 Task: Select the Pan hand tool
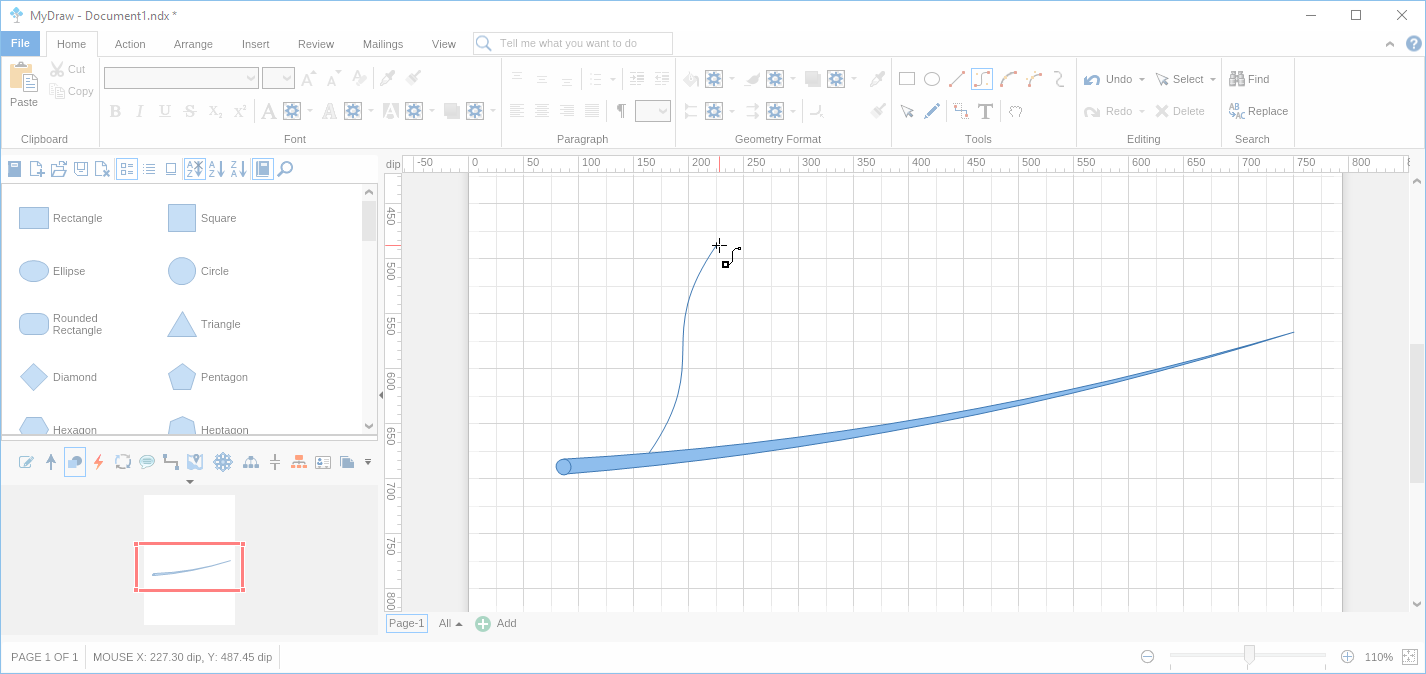(1016, 111)
